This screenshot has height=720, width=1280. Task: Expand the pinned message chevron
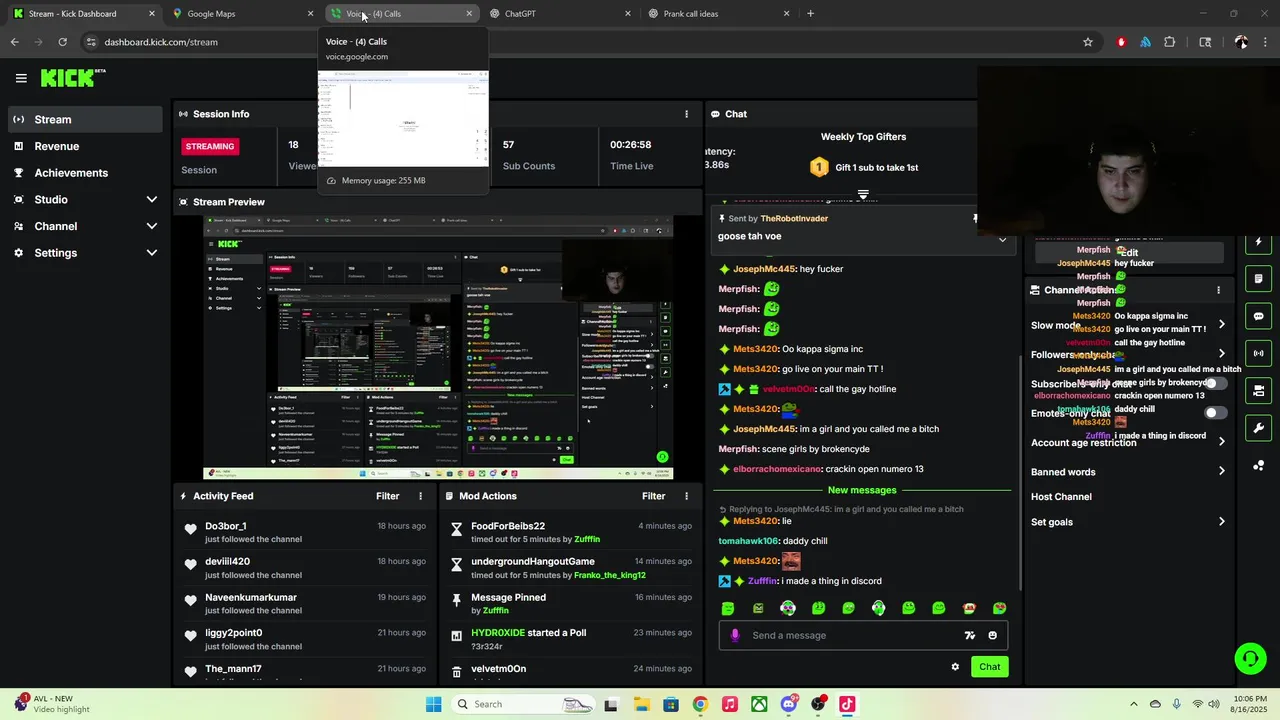point(1002,239)
